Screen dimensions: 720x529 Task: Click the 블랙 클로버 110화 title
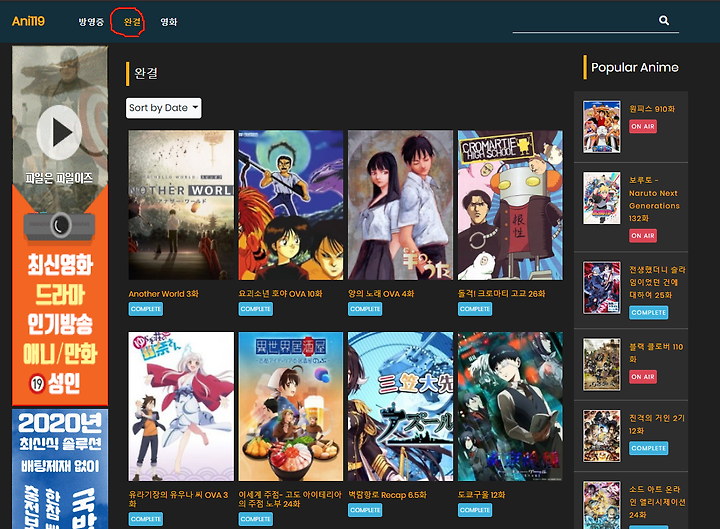(656, 353)
